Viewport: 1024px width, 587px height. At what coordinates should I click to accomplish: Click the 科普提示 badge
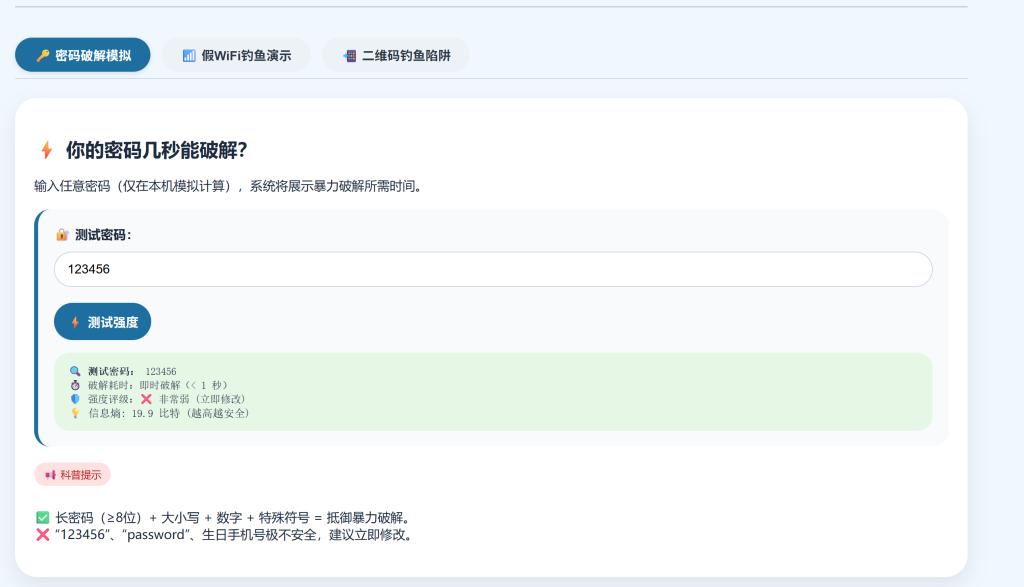(72, 475)
